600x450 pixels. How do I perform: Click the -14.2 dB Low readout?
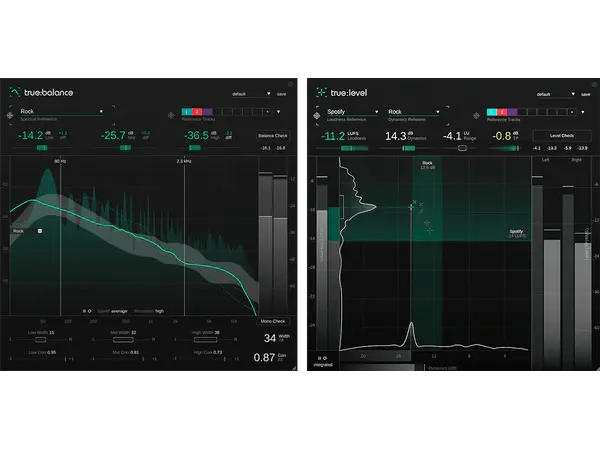pyautogui.click(x=31, y=135)
